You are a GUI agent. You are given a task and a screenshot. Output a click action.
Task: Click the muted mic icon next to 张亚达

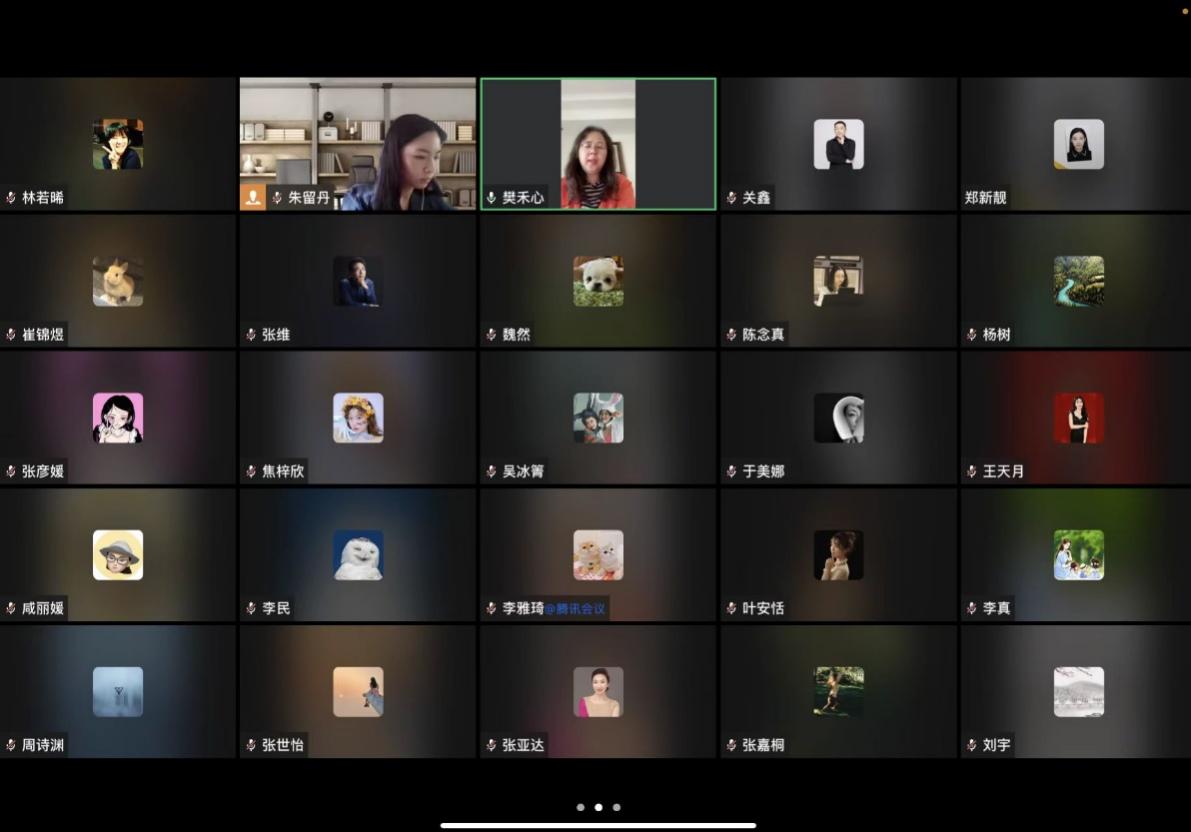click(491, 745)
